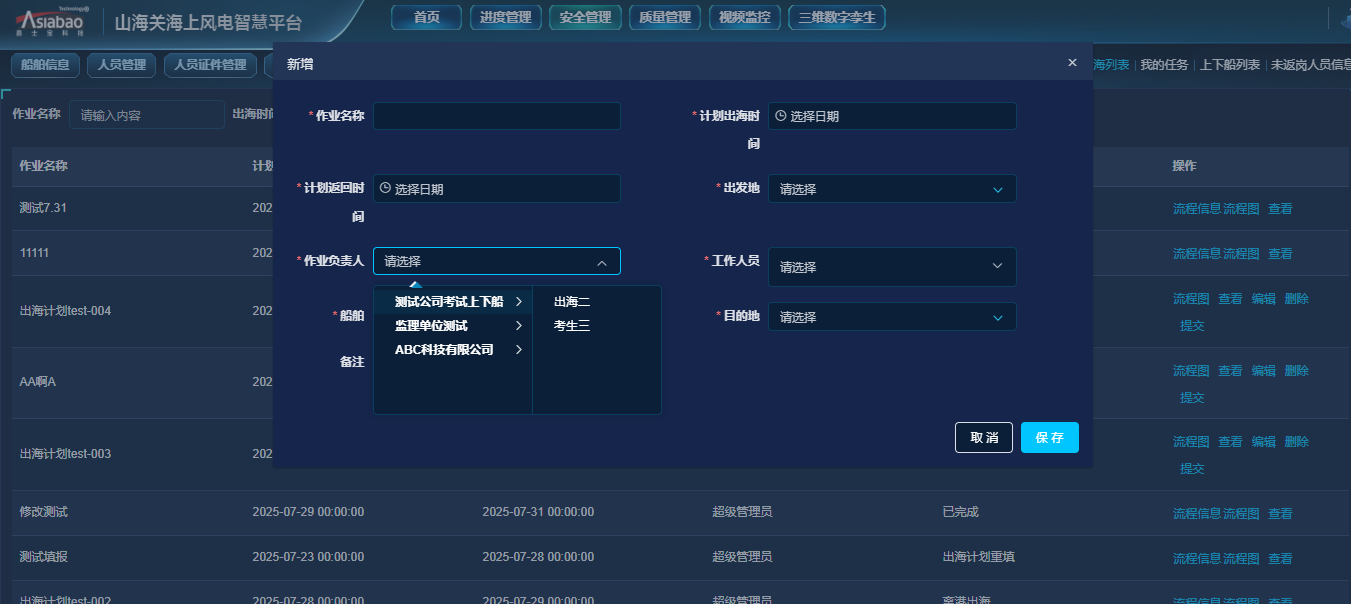Image resolution: width=1351 pixels, height=604 pixels.
Task: Click 查看 for 出海计划test-003
Action: click(x=1230, y=442)
